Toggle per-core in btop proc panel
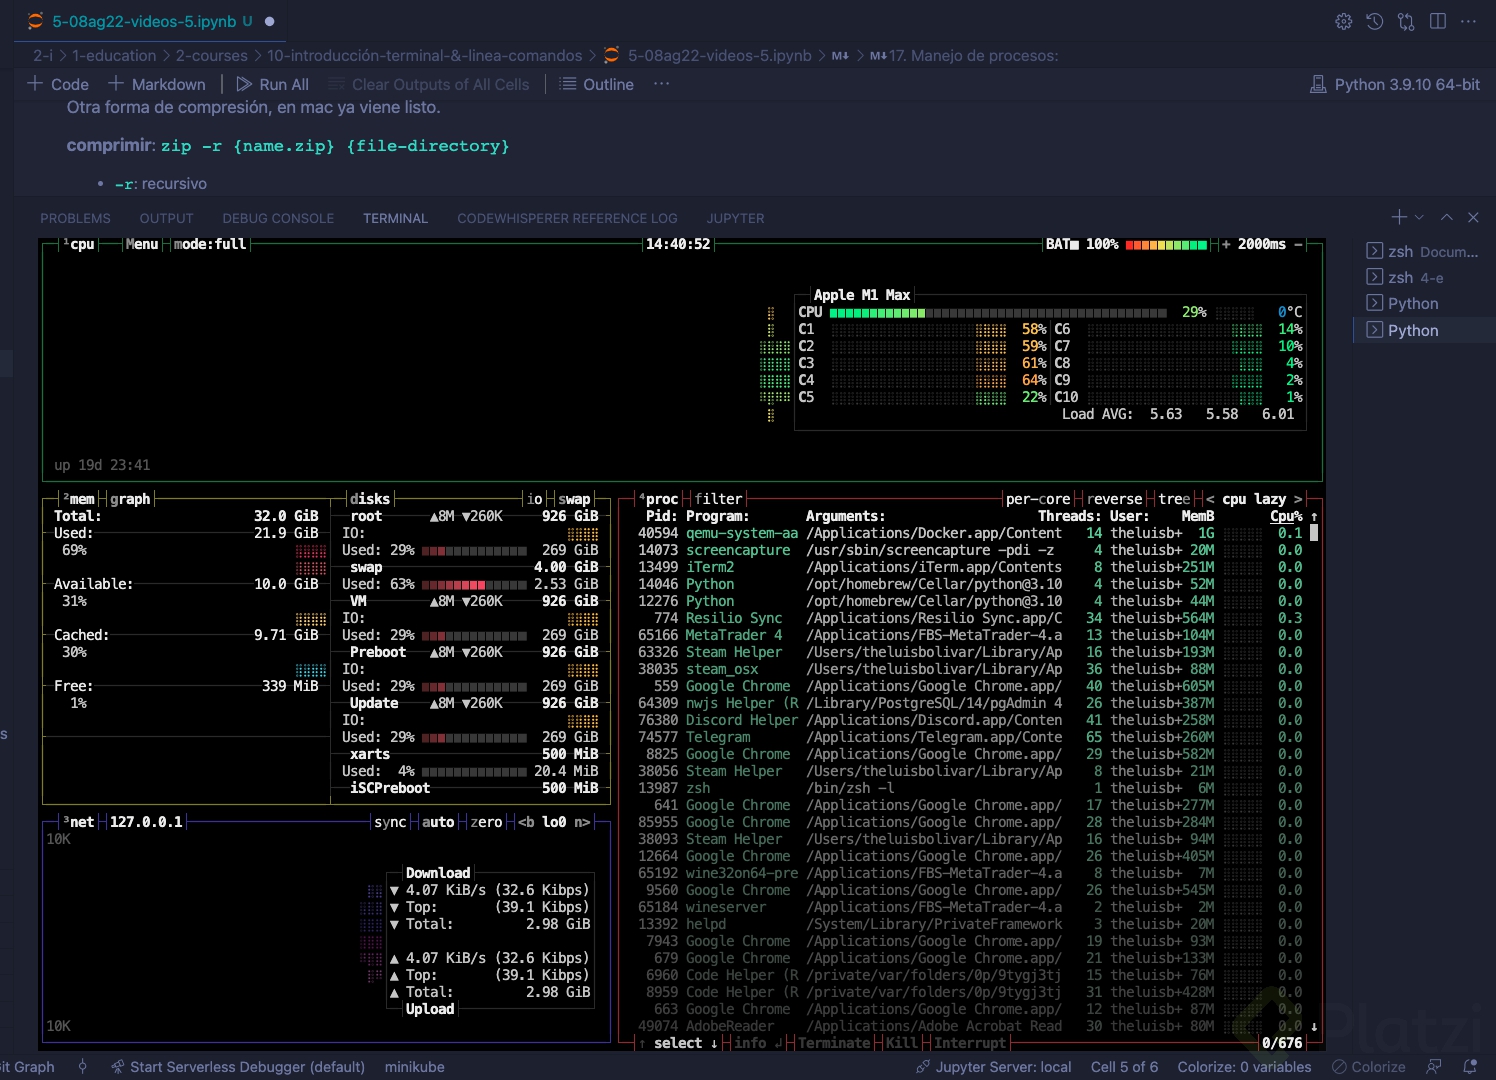Screen dimensions: 1496x1080 pyautogui.click(x=1038, y=499)
